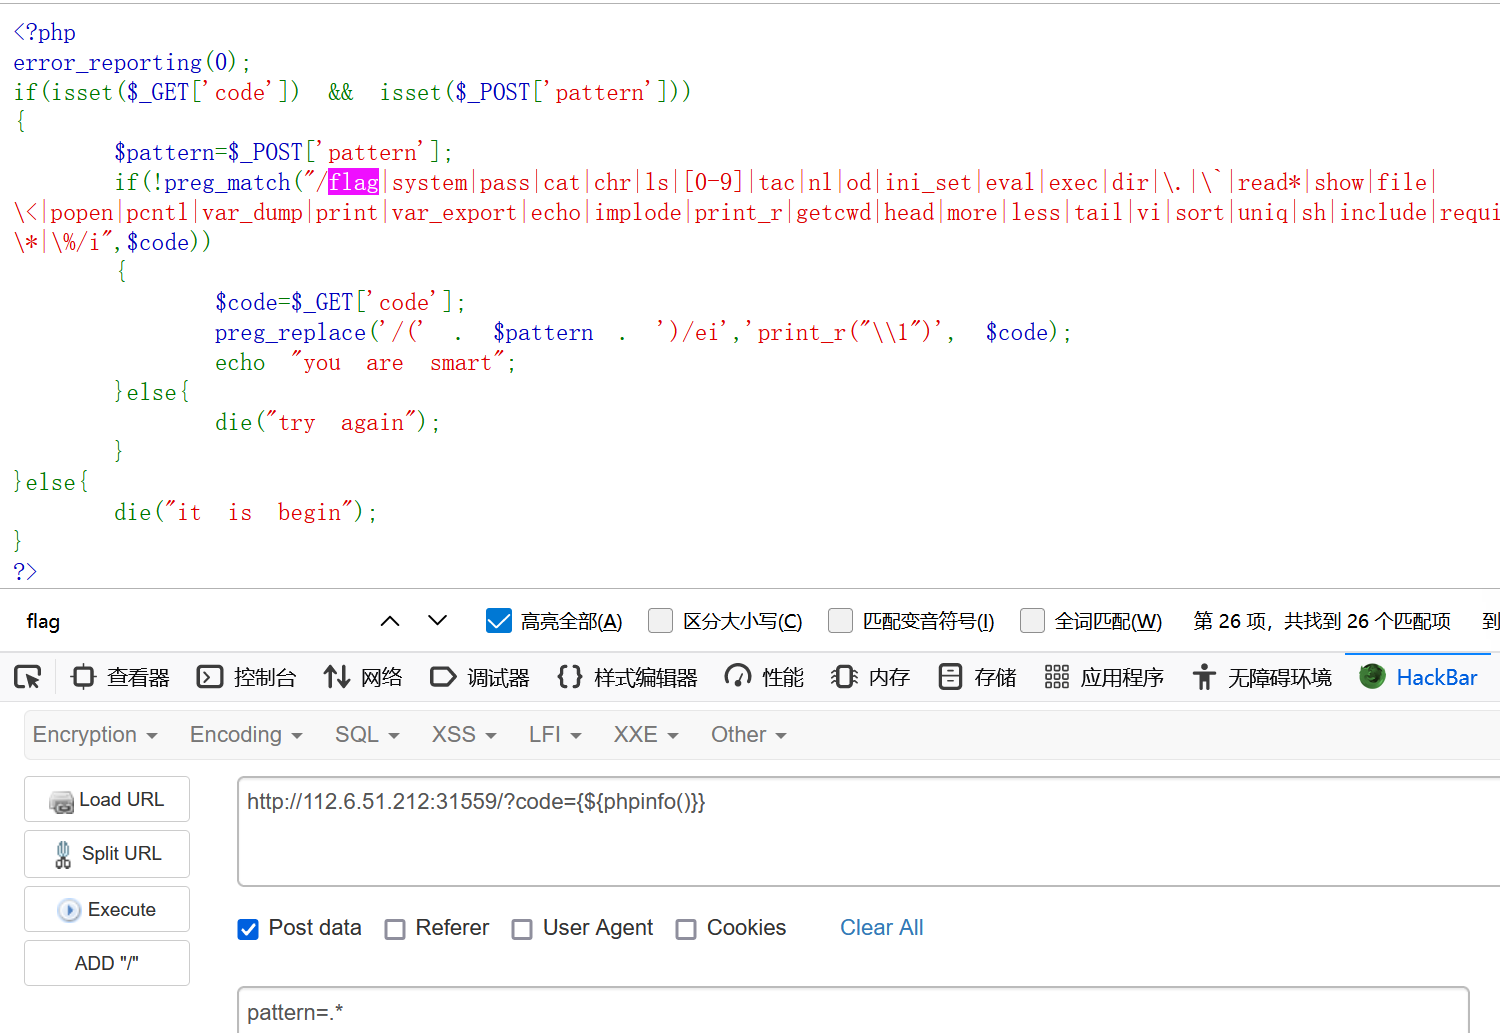The width and height of the screenshot is (1500, 1033).
Task: Click the preg_replace call in code
Action: point(643,332)
